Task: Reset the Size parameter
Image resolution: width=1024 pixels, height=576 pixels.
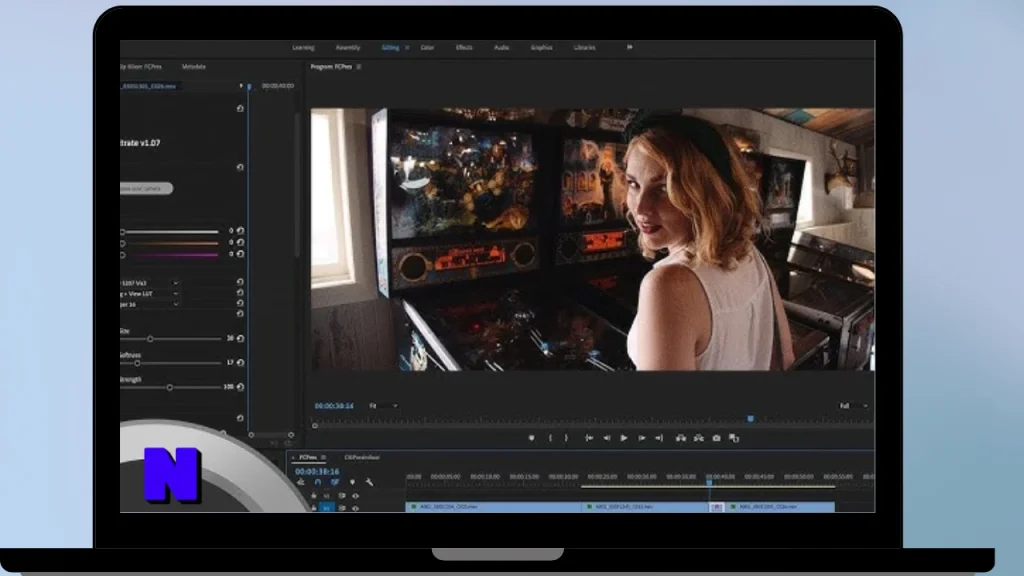Action: 240,338
